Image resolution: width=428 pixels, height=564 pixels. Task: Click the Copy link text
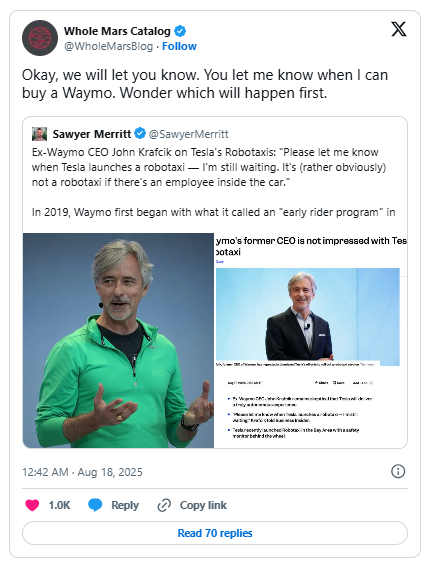pyautogui.click(x=203, y=505)
